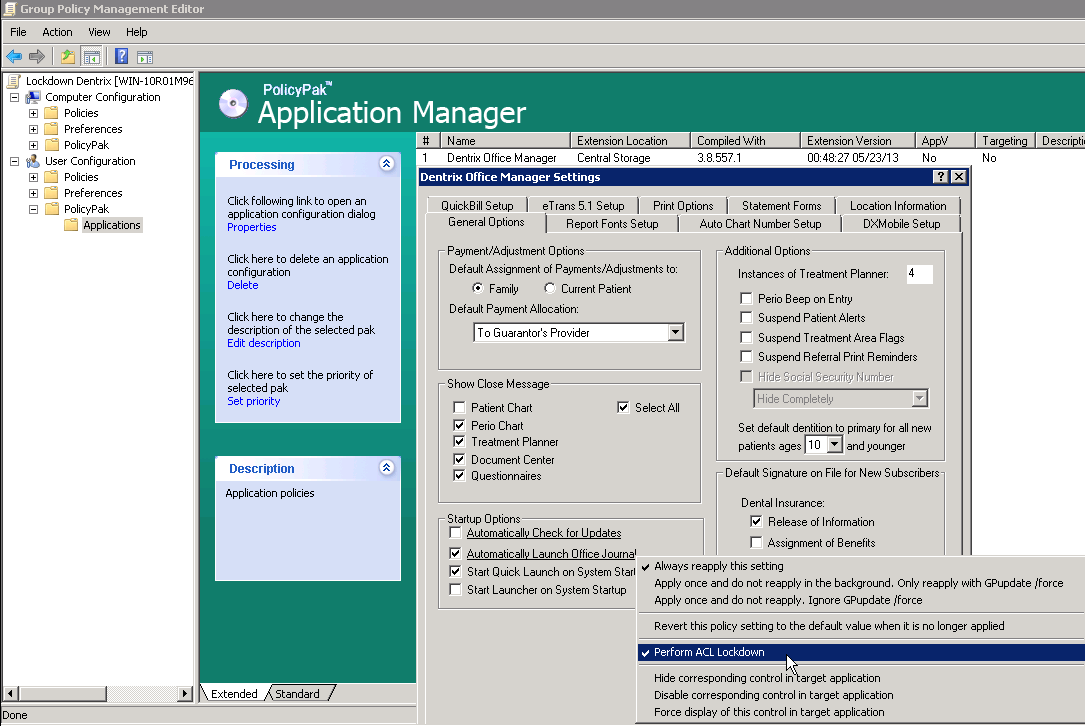1085x726 pixels.
Task: Click the Show/Hide action pane icon
Action: [x=145, y=57]
